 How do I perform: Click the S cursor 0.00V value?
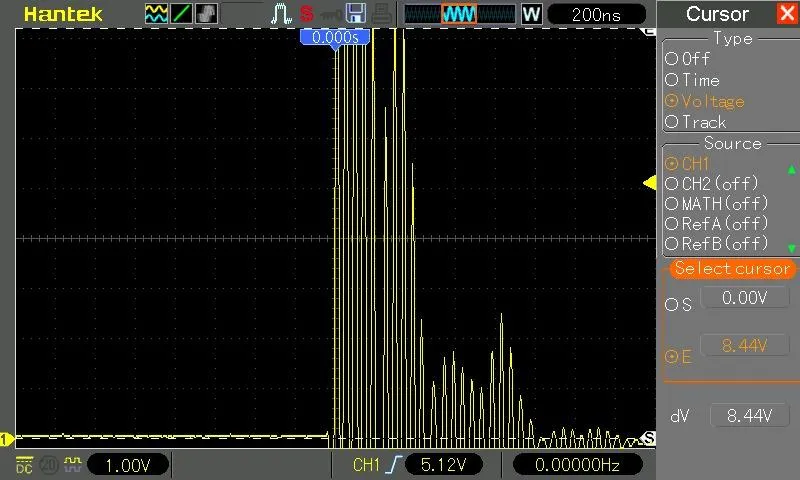tap(745, 297)
